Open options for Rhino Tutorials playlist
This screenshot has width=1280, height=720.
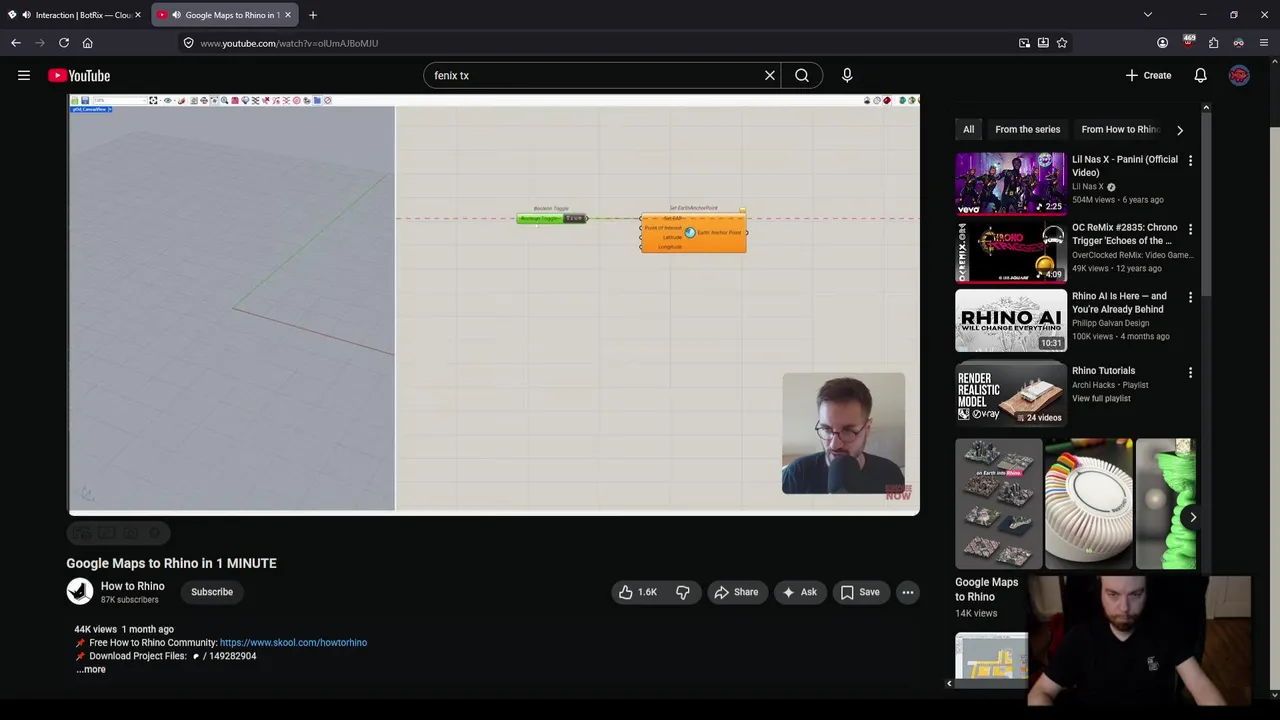1190,372
